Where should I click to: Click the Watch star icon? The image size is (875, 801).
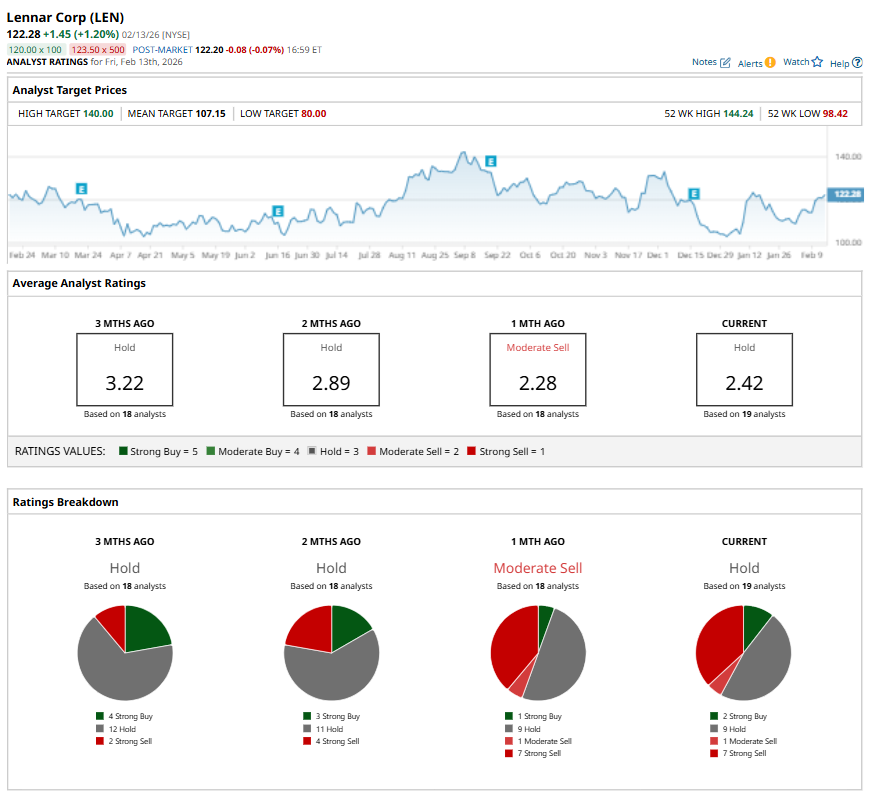click(x=817, y=62)
